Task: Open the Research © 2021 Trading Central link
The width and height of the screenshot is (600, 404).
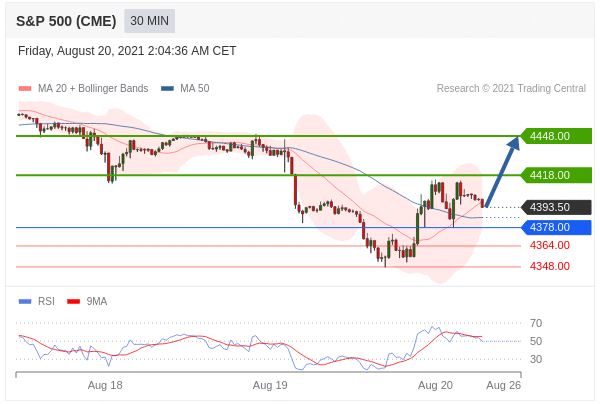Action: pyautogui.click(x=511, y=89)
